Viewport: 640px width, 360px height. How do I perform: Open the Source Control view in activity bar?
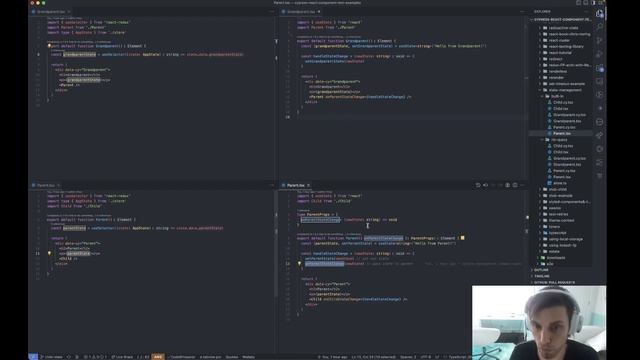click(600, 40)
